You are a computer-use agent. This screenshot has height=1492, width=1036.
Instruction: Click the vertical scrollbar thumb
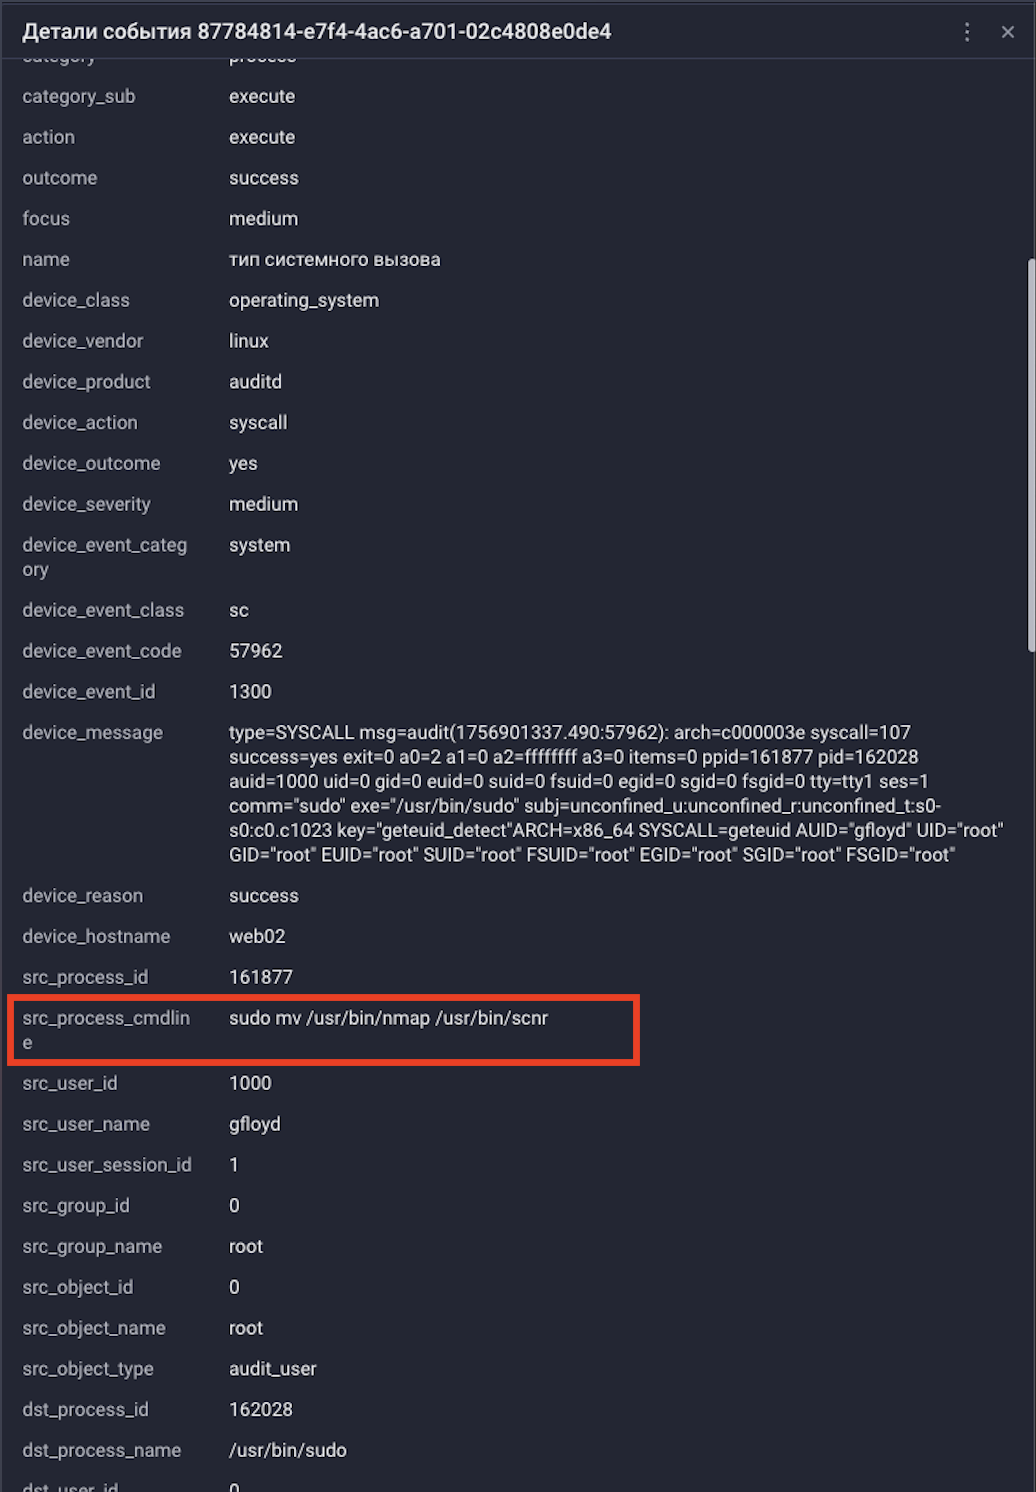[1030, 455]
